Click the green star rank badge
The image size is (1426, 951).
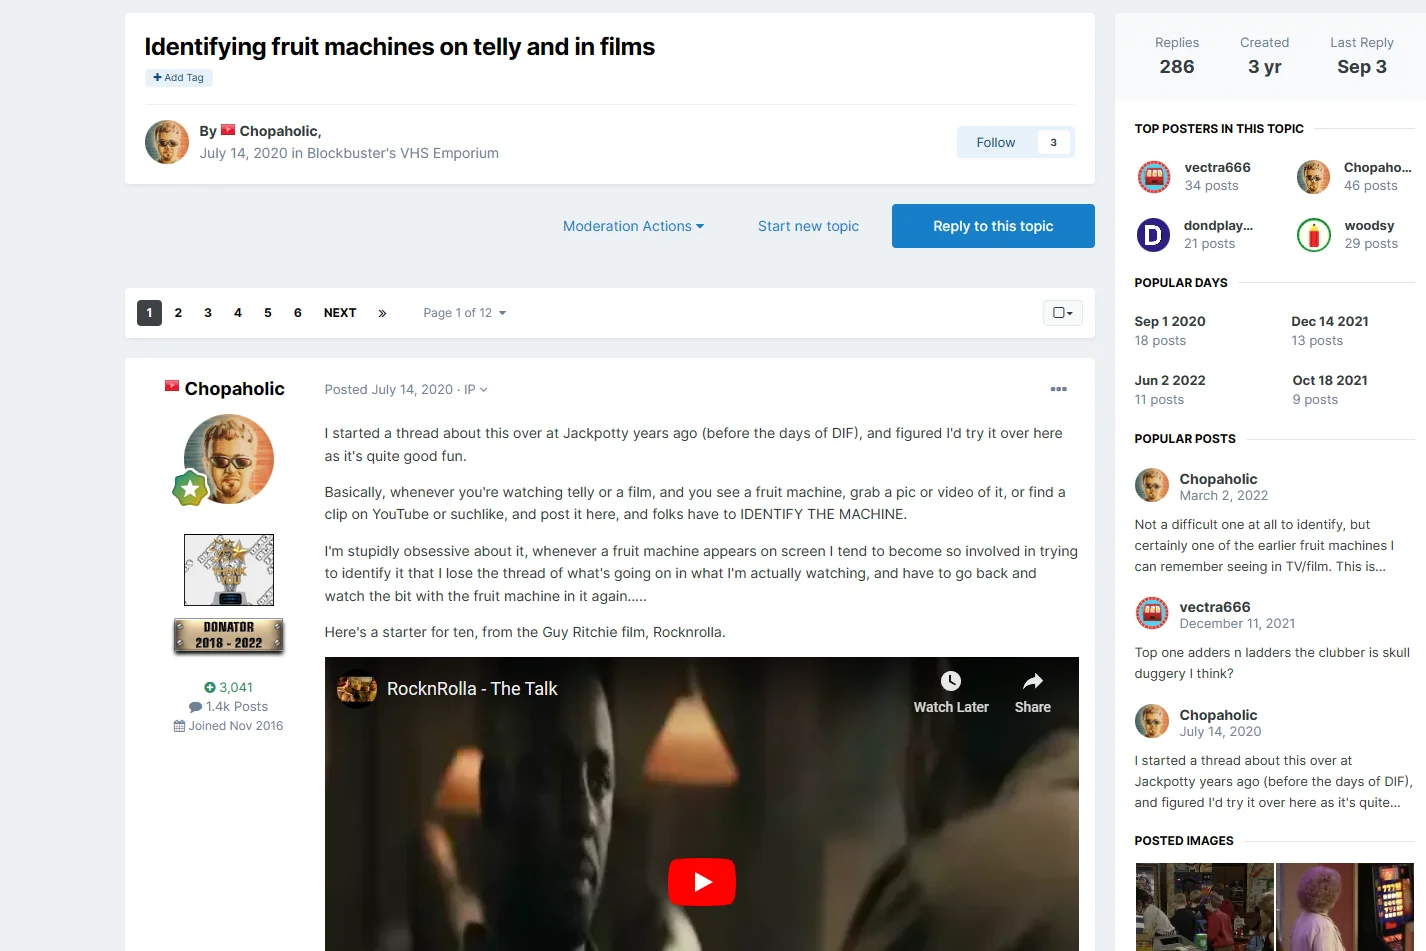(190, 488)
